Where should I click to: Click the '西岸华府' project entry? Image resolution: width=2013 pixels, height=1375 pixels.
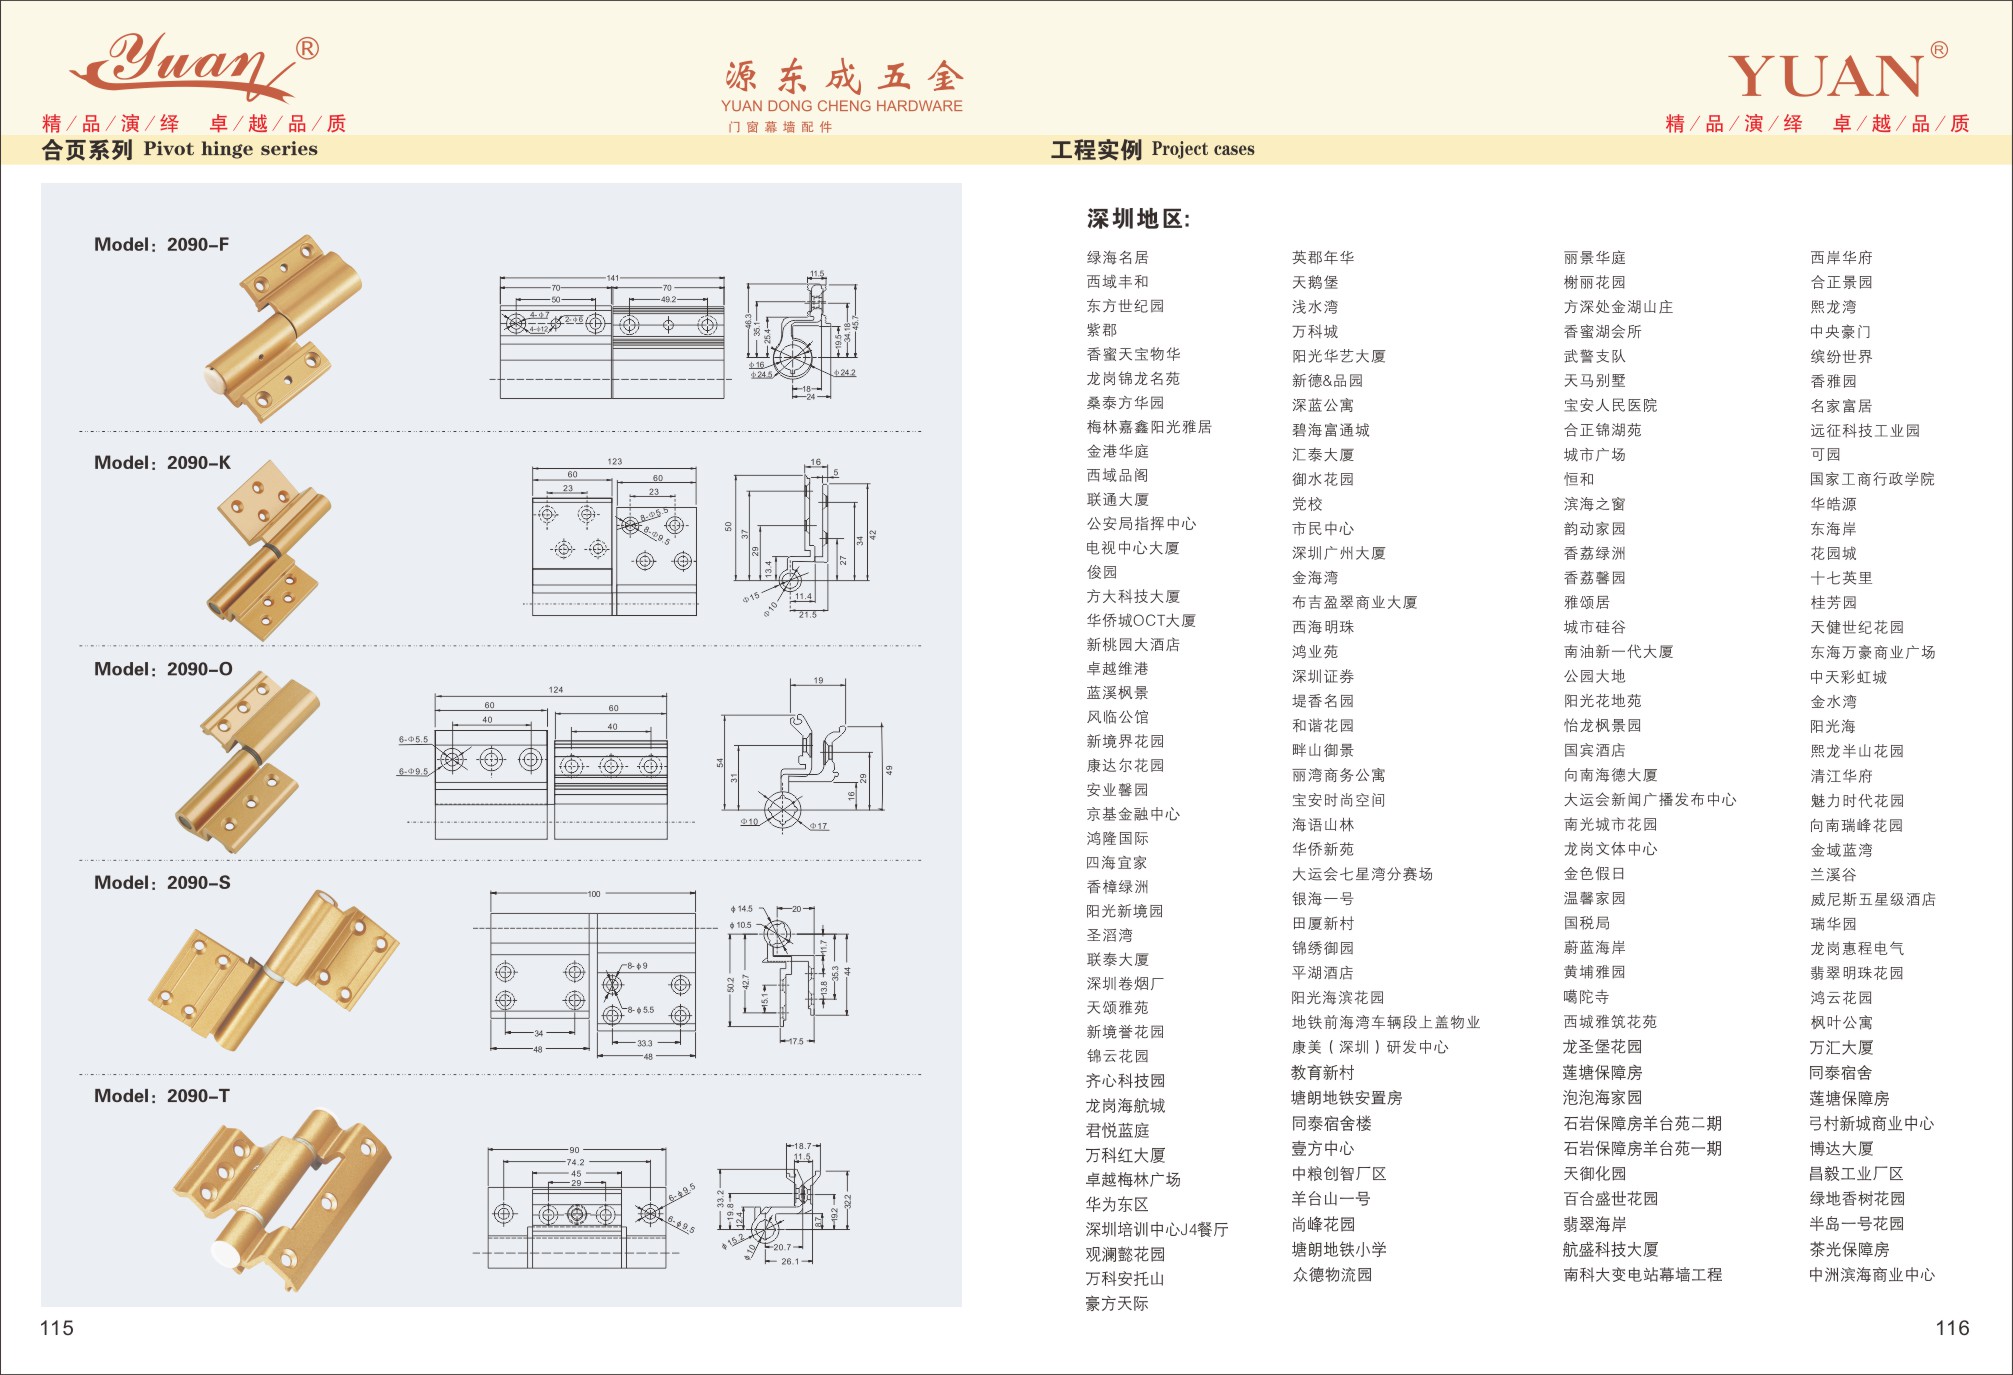pyautogui.click(x=1841, y=258)
